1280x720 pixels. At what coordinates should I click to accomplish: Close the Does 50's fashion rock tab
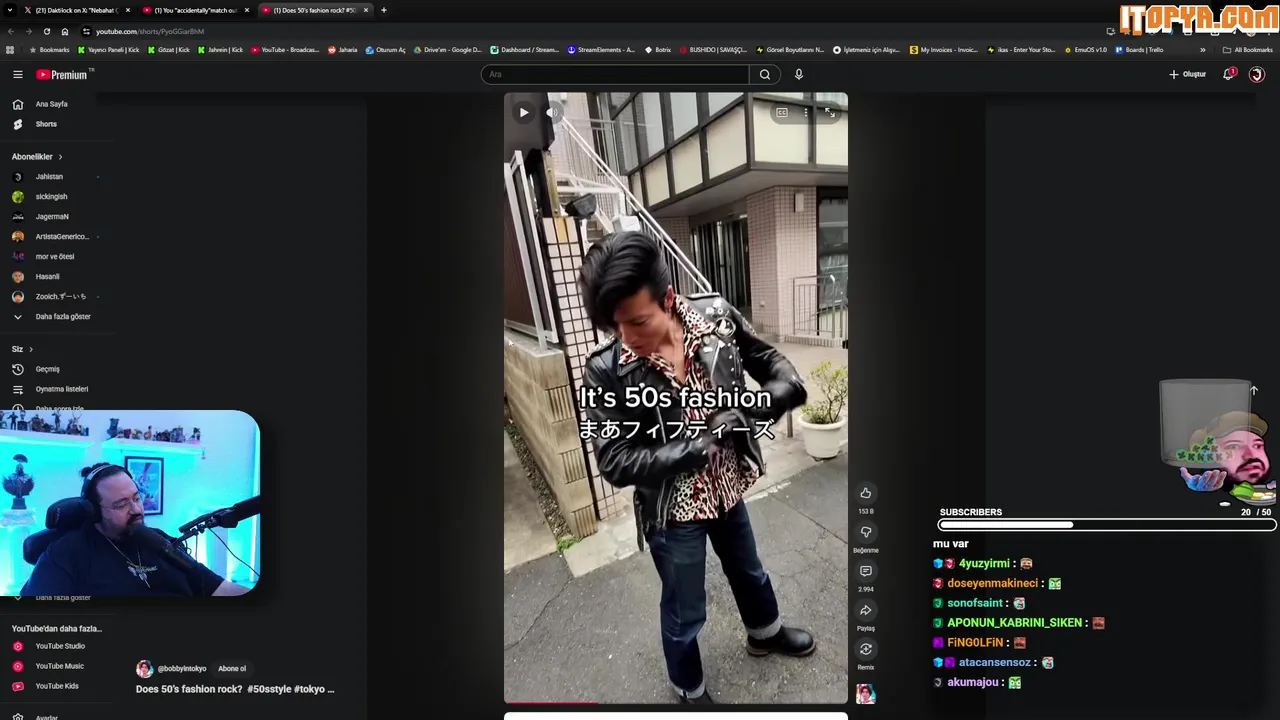pos(366,10)
